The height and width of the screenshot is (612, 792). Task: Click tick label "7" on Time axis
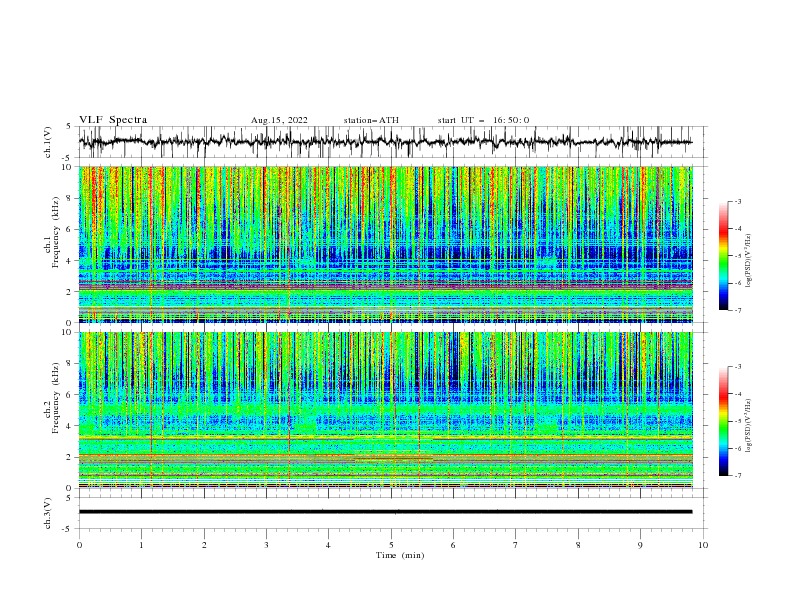516,545
